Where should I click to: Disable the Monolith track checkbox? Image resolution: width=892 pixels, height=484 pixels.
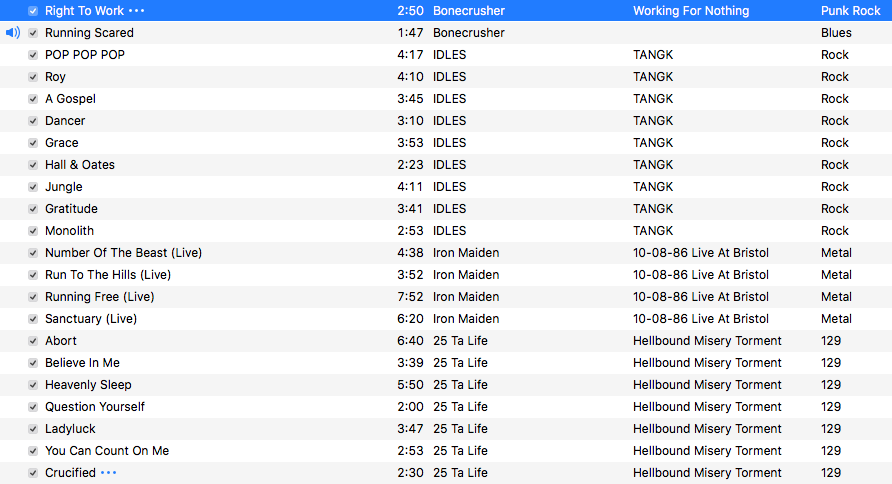pos(33,231)
